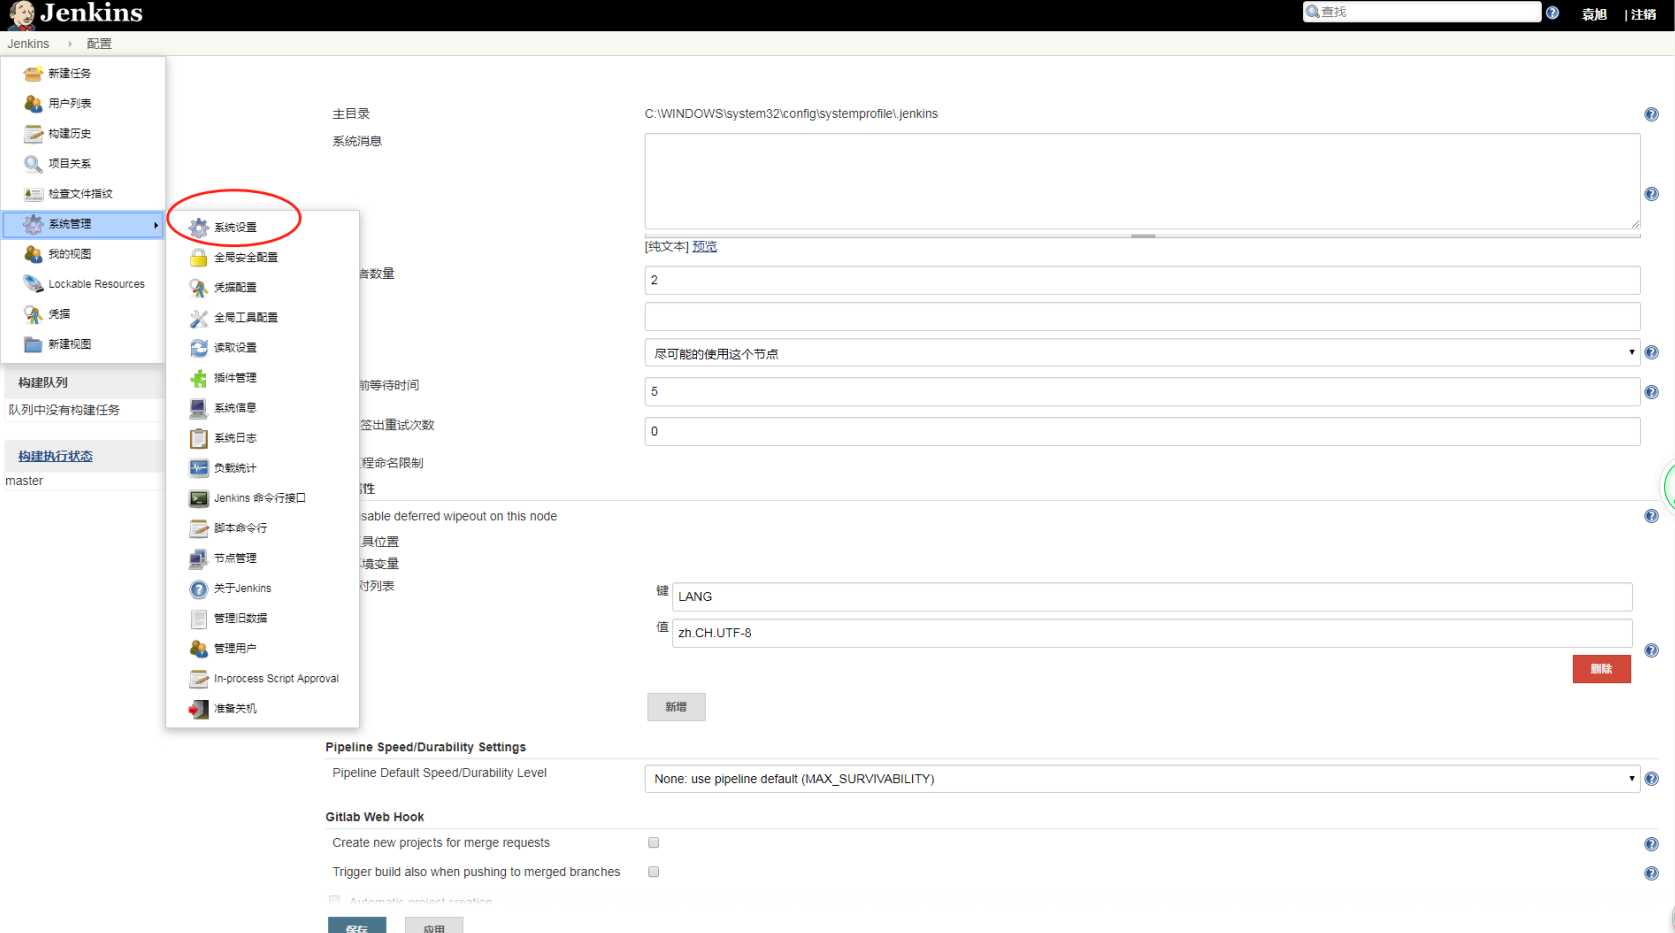
Task: Click the 读取设置 refresh icon
Action: (x=199, y=347)
